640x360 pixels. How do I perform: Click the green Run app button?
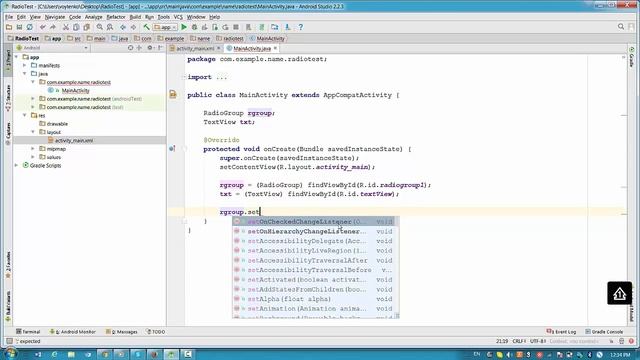click(184, 27)
